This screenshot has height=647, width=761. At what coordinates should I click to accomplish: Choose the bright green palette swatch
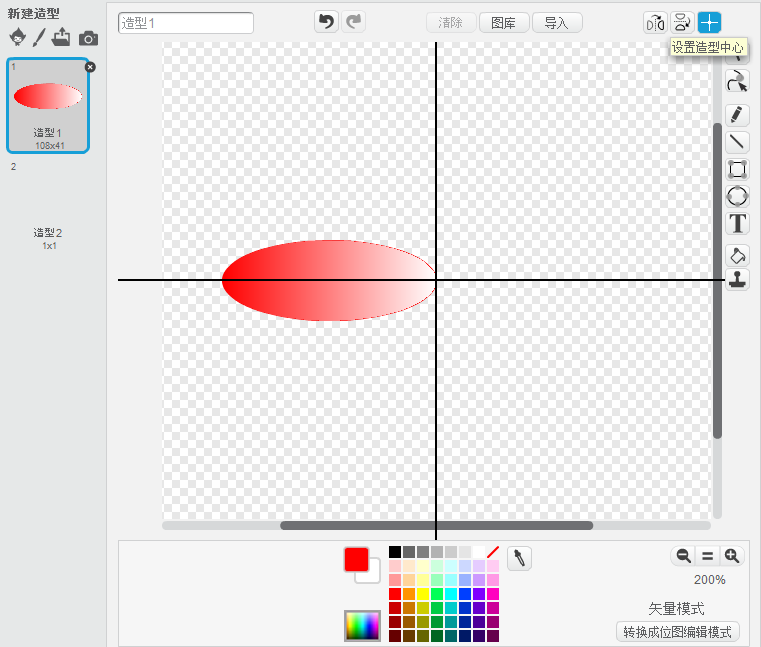point(437,594)
